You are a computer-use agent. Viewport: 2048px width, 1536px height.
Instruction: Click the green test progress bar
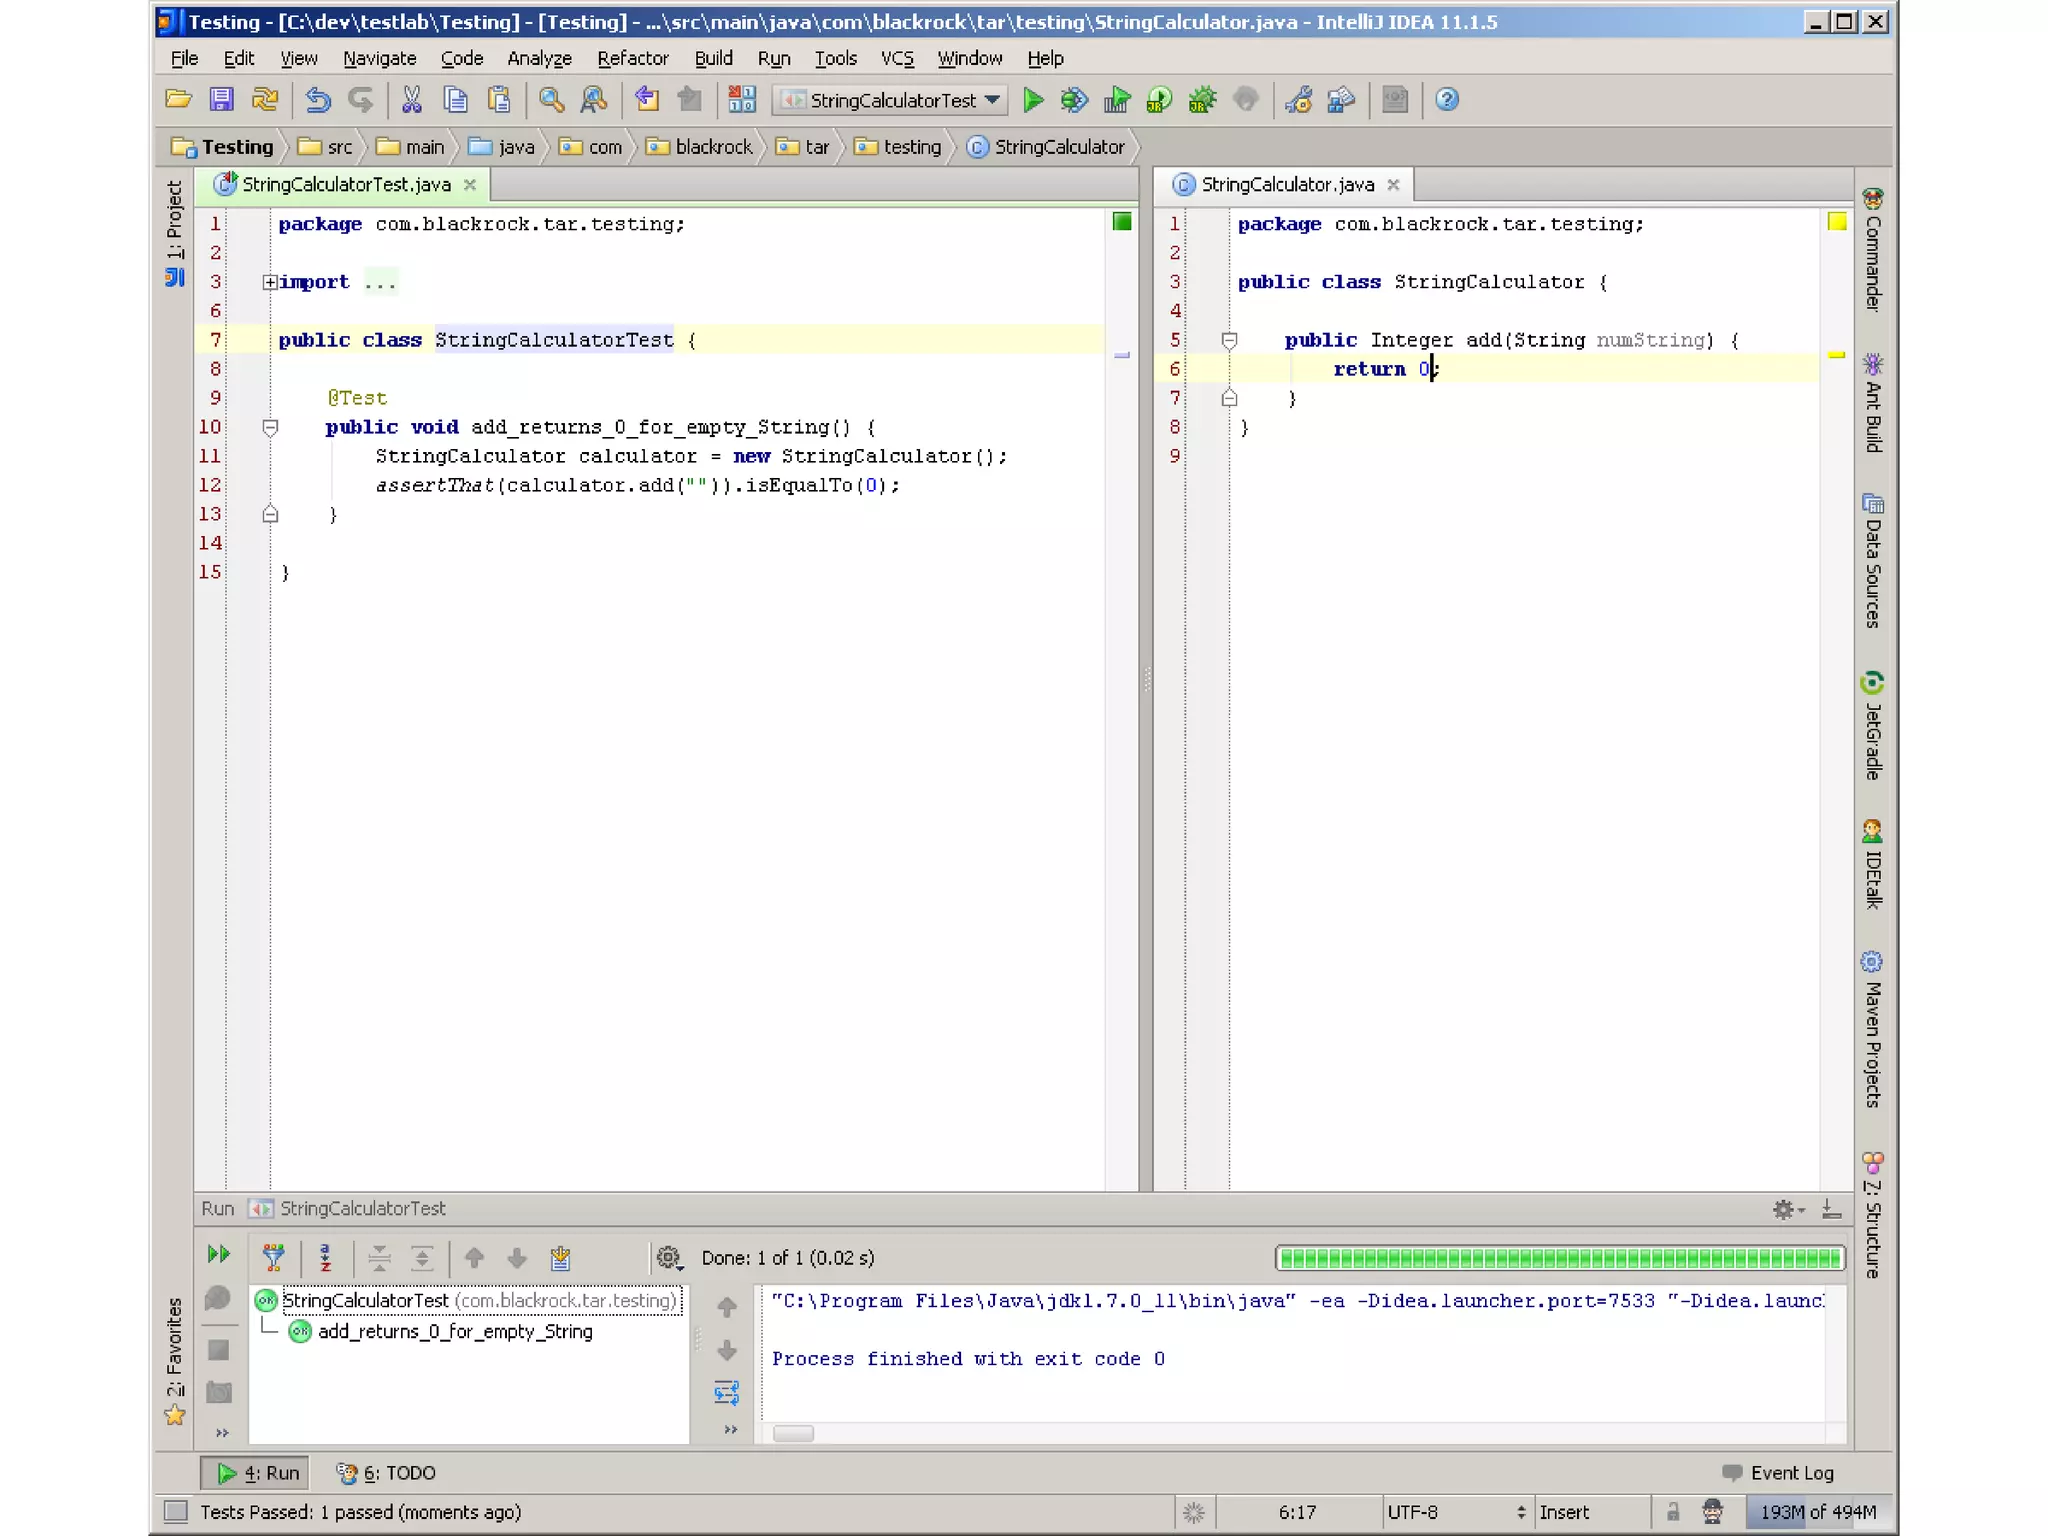pos(1559,1258)
